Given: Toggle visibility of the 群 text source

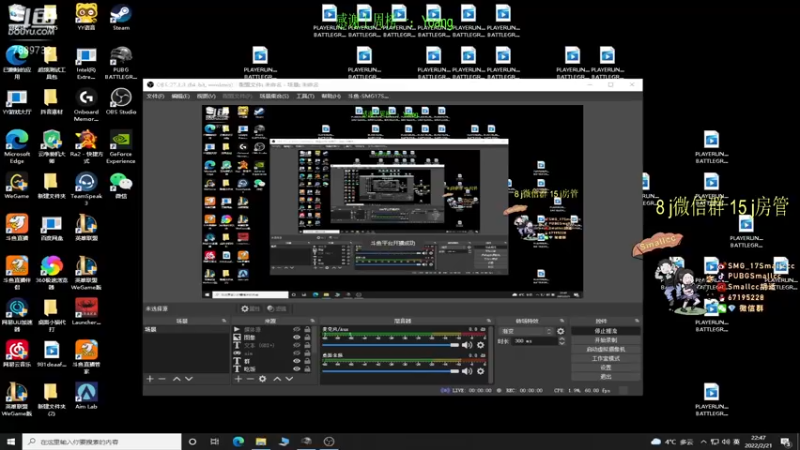Looking at the screenshot, I should click(x=296, y=361).
